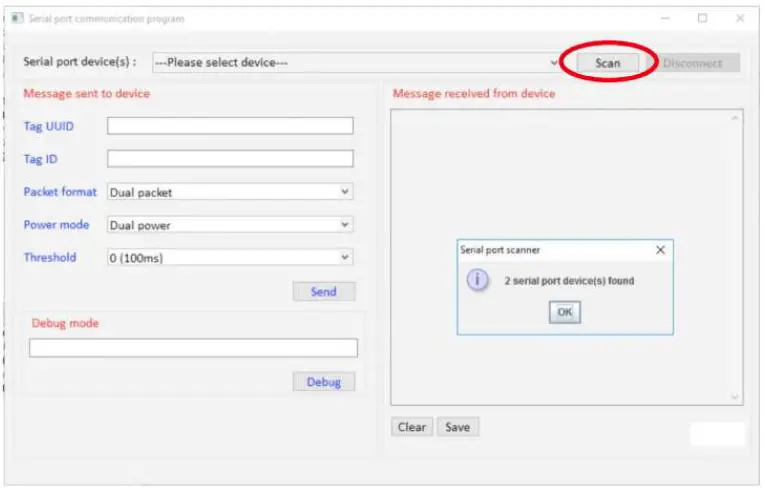Screen dimensions: 765x488
Task: Click the 'Message received from device' heading
Action: click(x=474, y=93)
